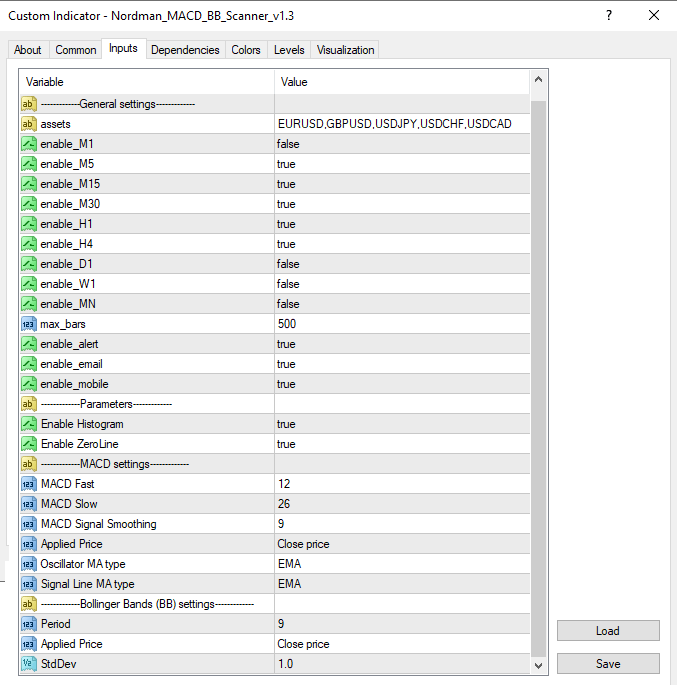Click the boolean icon next to enable_email

coord(28,364)
